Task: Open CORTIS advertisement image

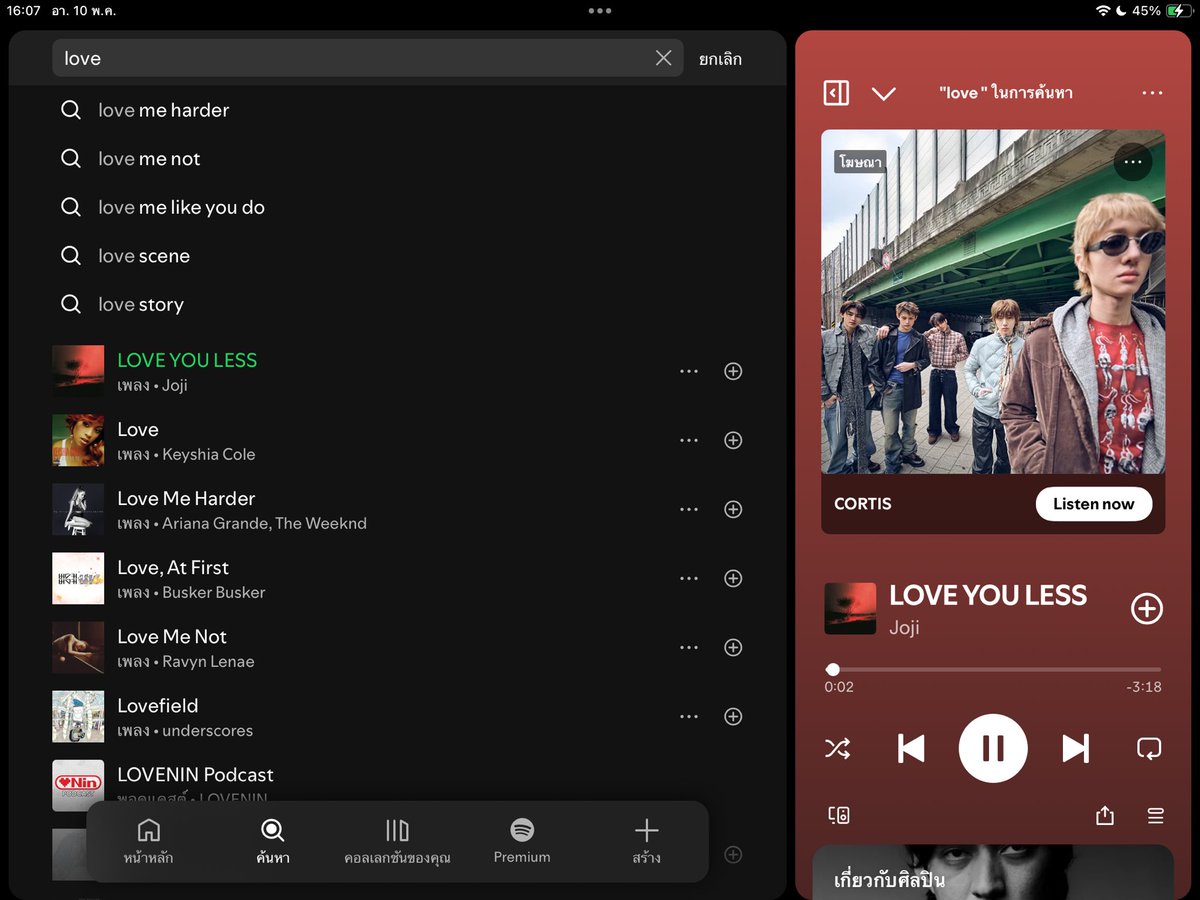Action: click(x=993, y=302)
